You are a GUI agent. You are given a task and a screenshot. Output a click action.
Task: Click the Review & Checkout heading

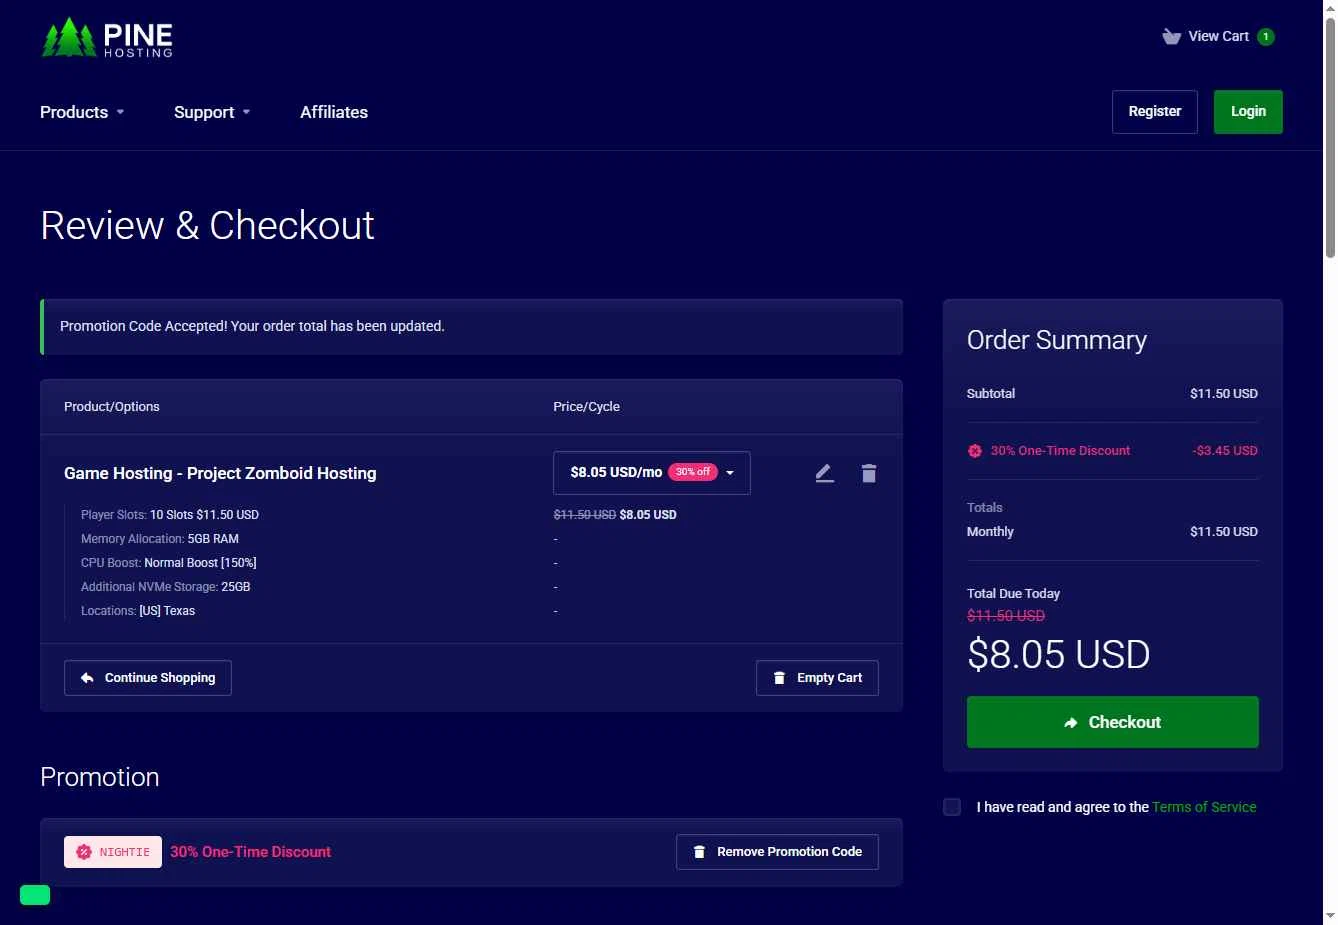[x=207, y=226]
